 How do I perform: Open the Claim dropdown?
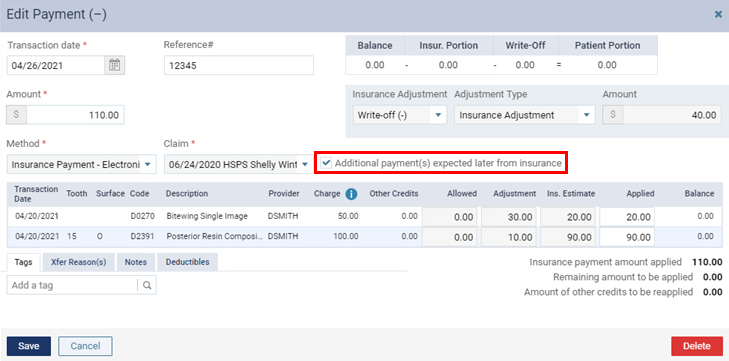(305, 164)
